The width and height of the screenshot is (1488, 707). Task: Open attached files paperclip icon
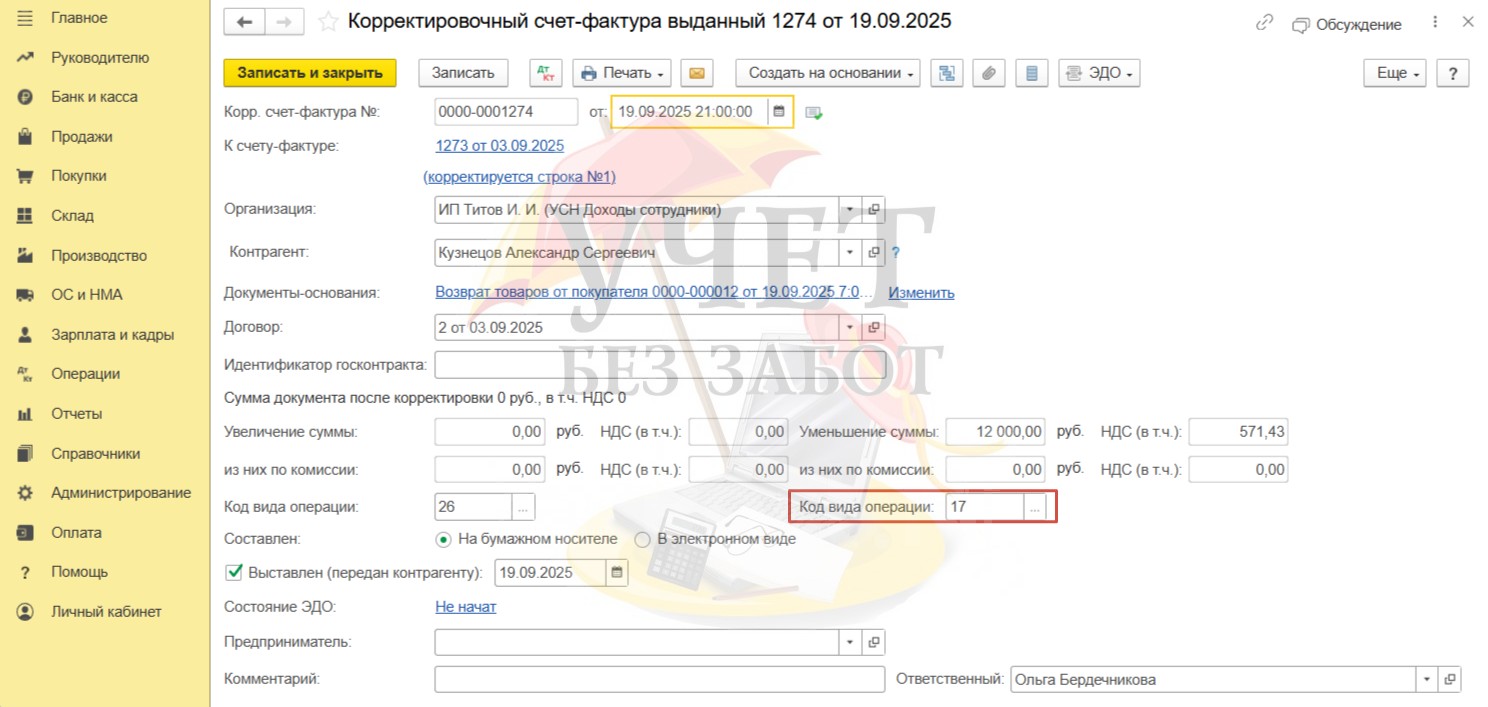tap(988, 73)
